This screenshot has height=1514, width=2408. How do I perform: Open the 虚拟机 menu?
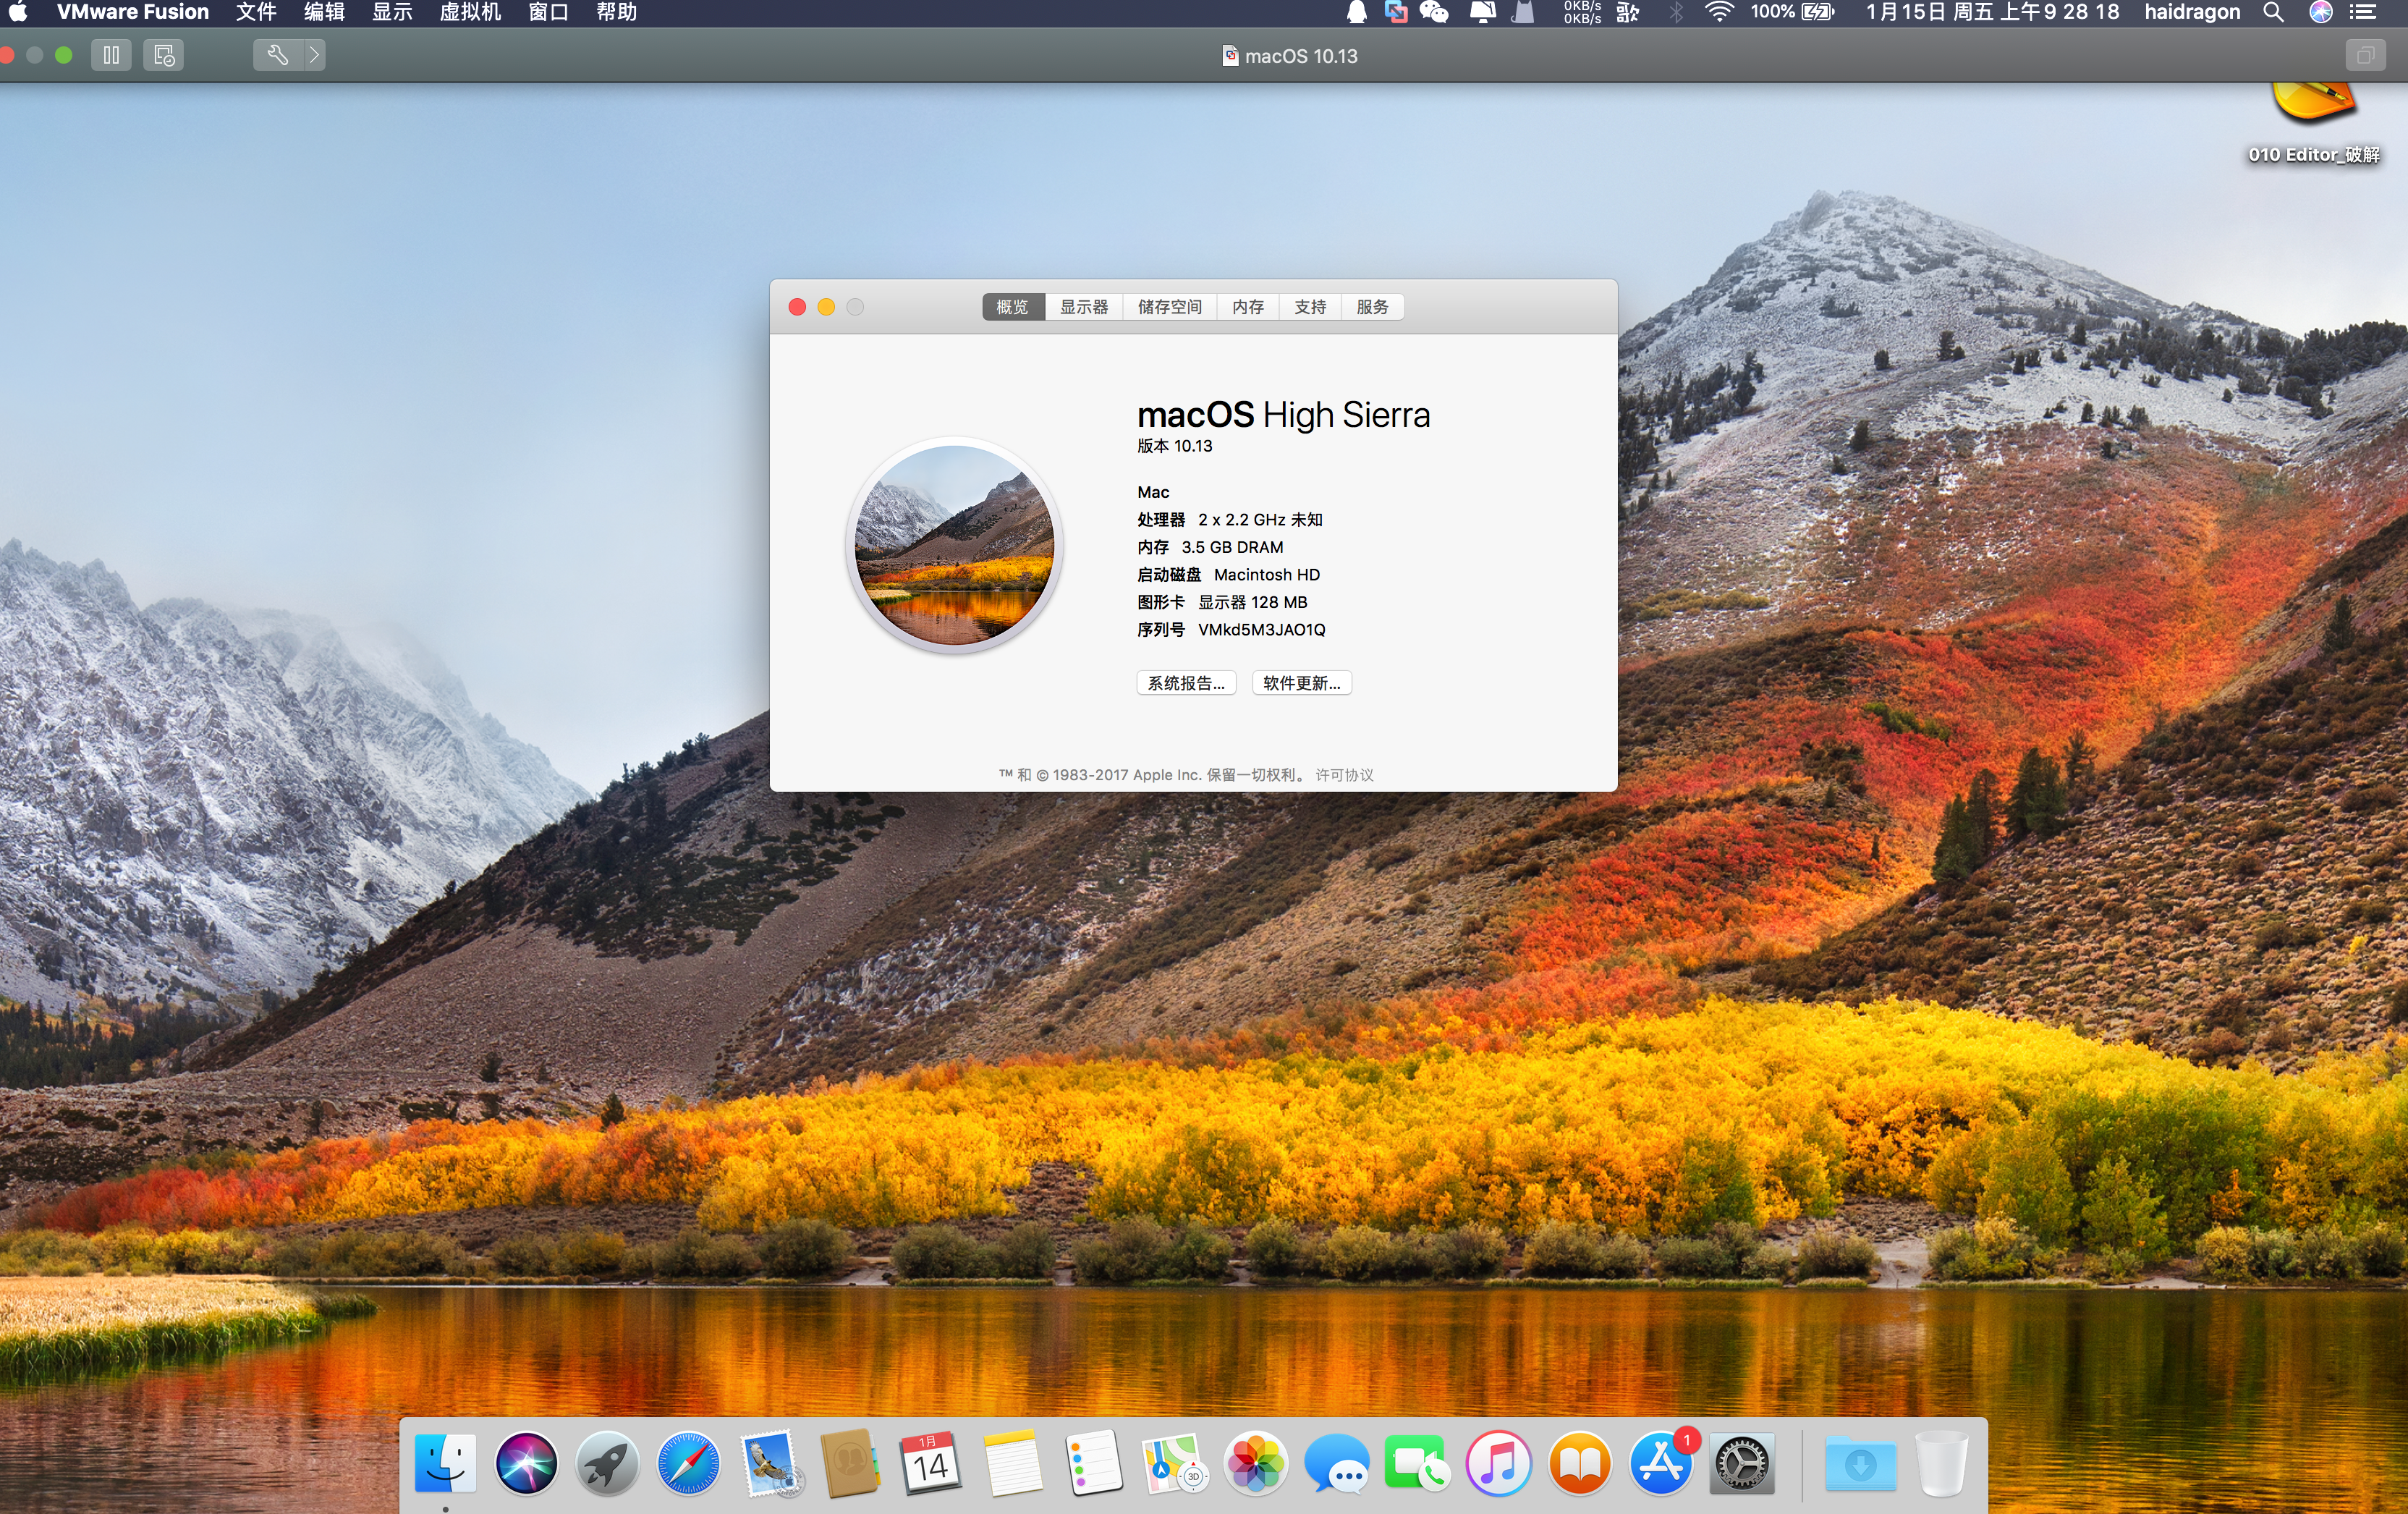470,12
